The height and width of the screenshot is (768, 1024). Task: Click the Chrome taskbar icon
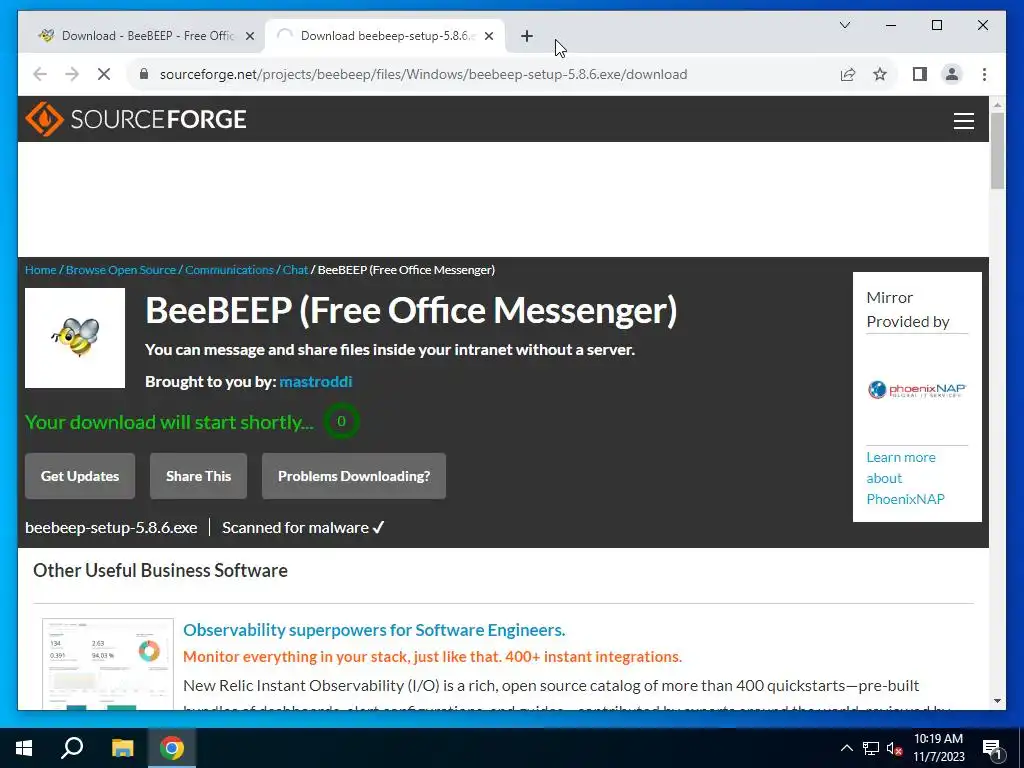(x=172, y=748)
